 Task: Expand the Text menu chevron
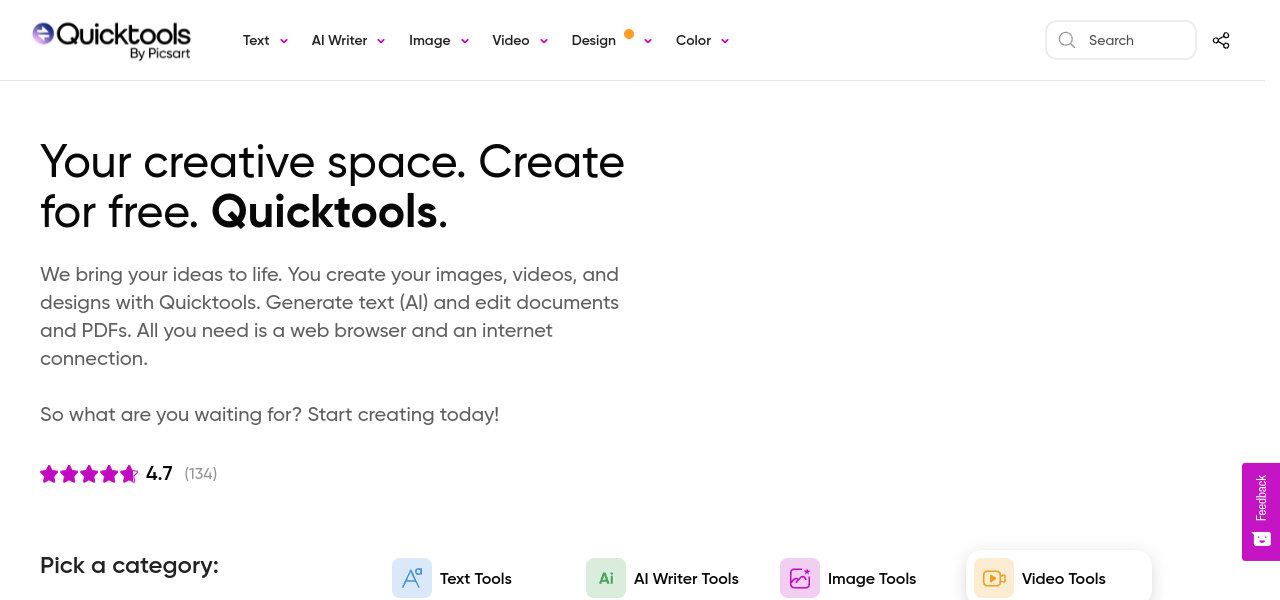click(x=284, y=41)
